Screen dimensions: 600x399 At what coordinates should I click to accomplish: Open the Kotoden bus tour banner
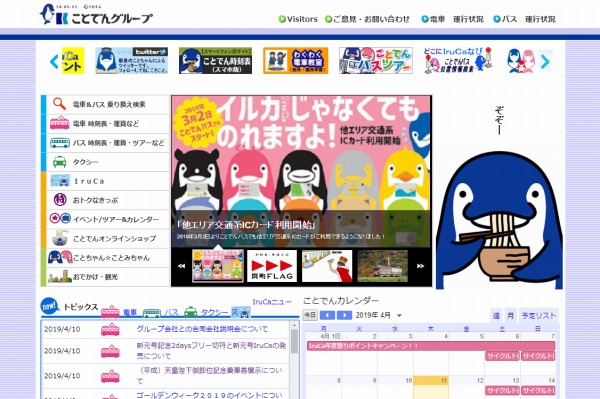coord(376,60)
